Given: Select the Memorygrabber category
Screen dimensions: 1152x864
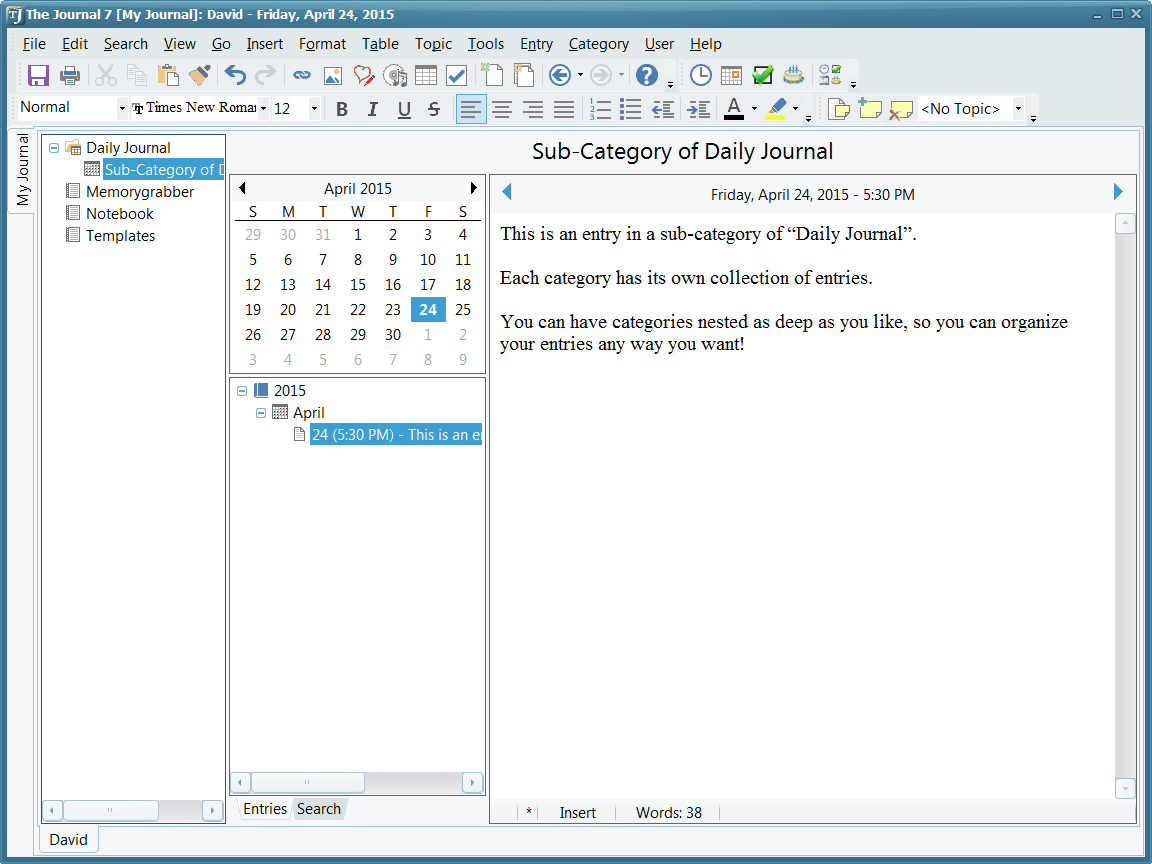Looking at the screenshot, I should pyautogui.click(x=139, y=192).
